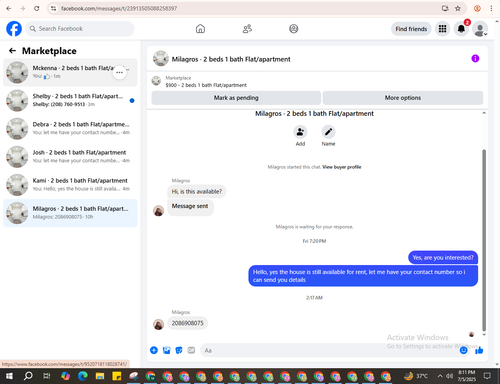Open the Facebook logo home link
Screen dimensions: 500x384
[14, 29]
